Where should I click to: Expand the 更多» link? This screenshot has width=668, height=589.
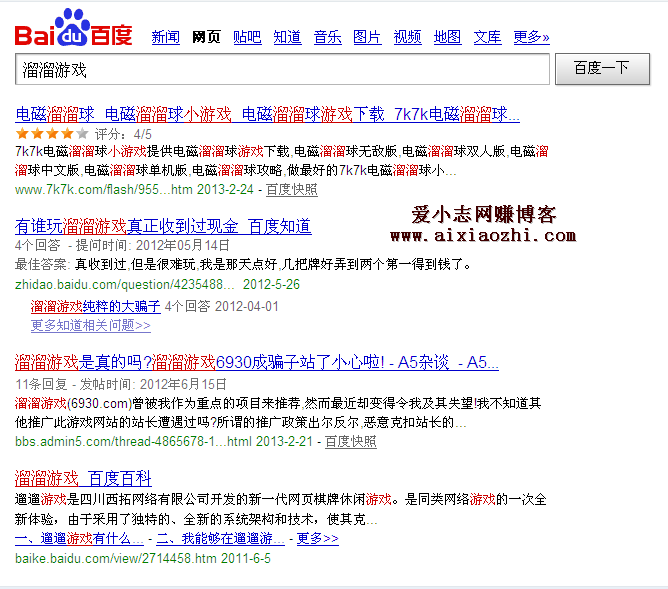click(531, 37)
